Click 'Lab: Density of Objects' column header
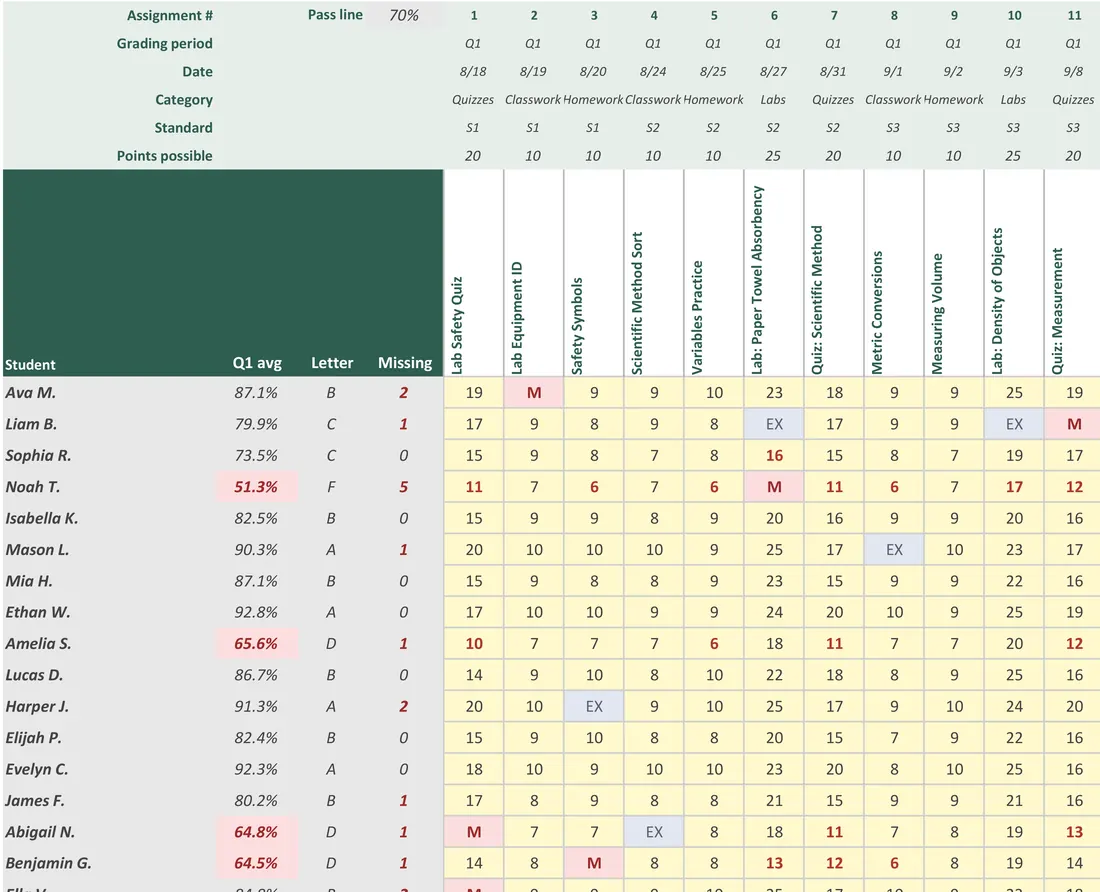 pos(1014,273)
